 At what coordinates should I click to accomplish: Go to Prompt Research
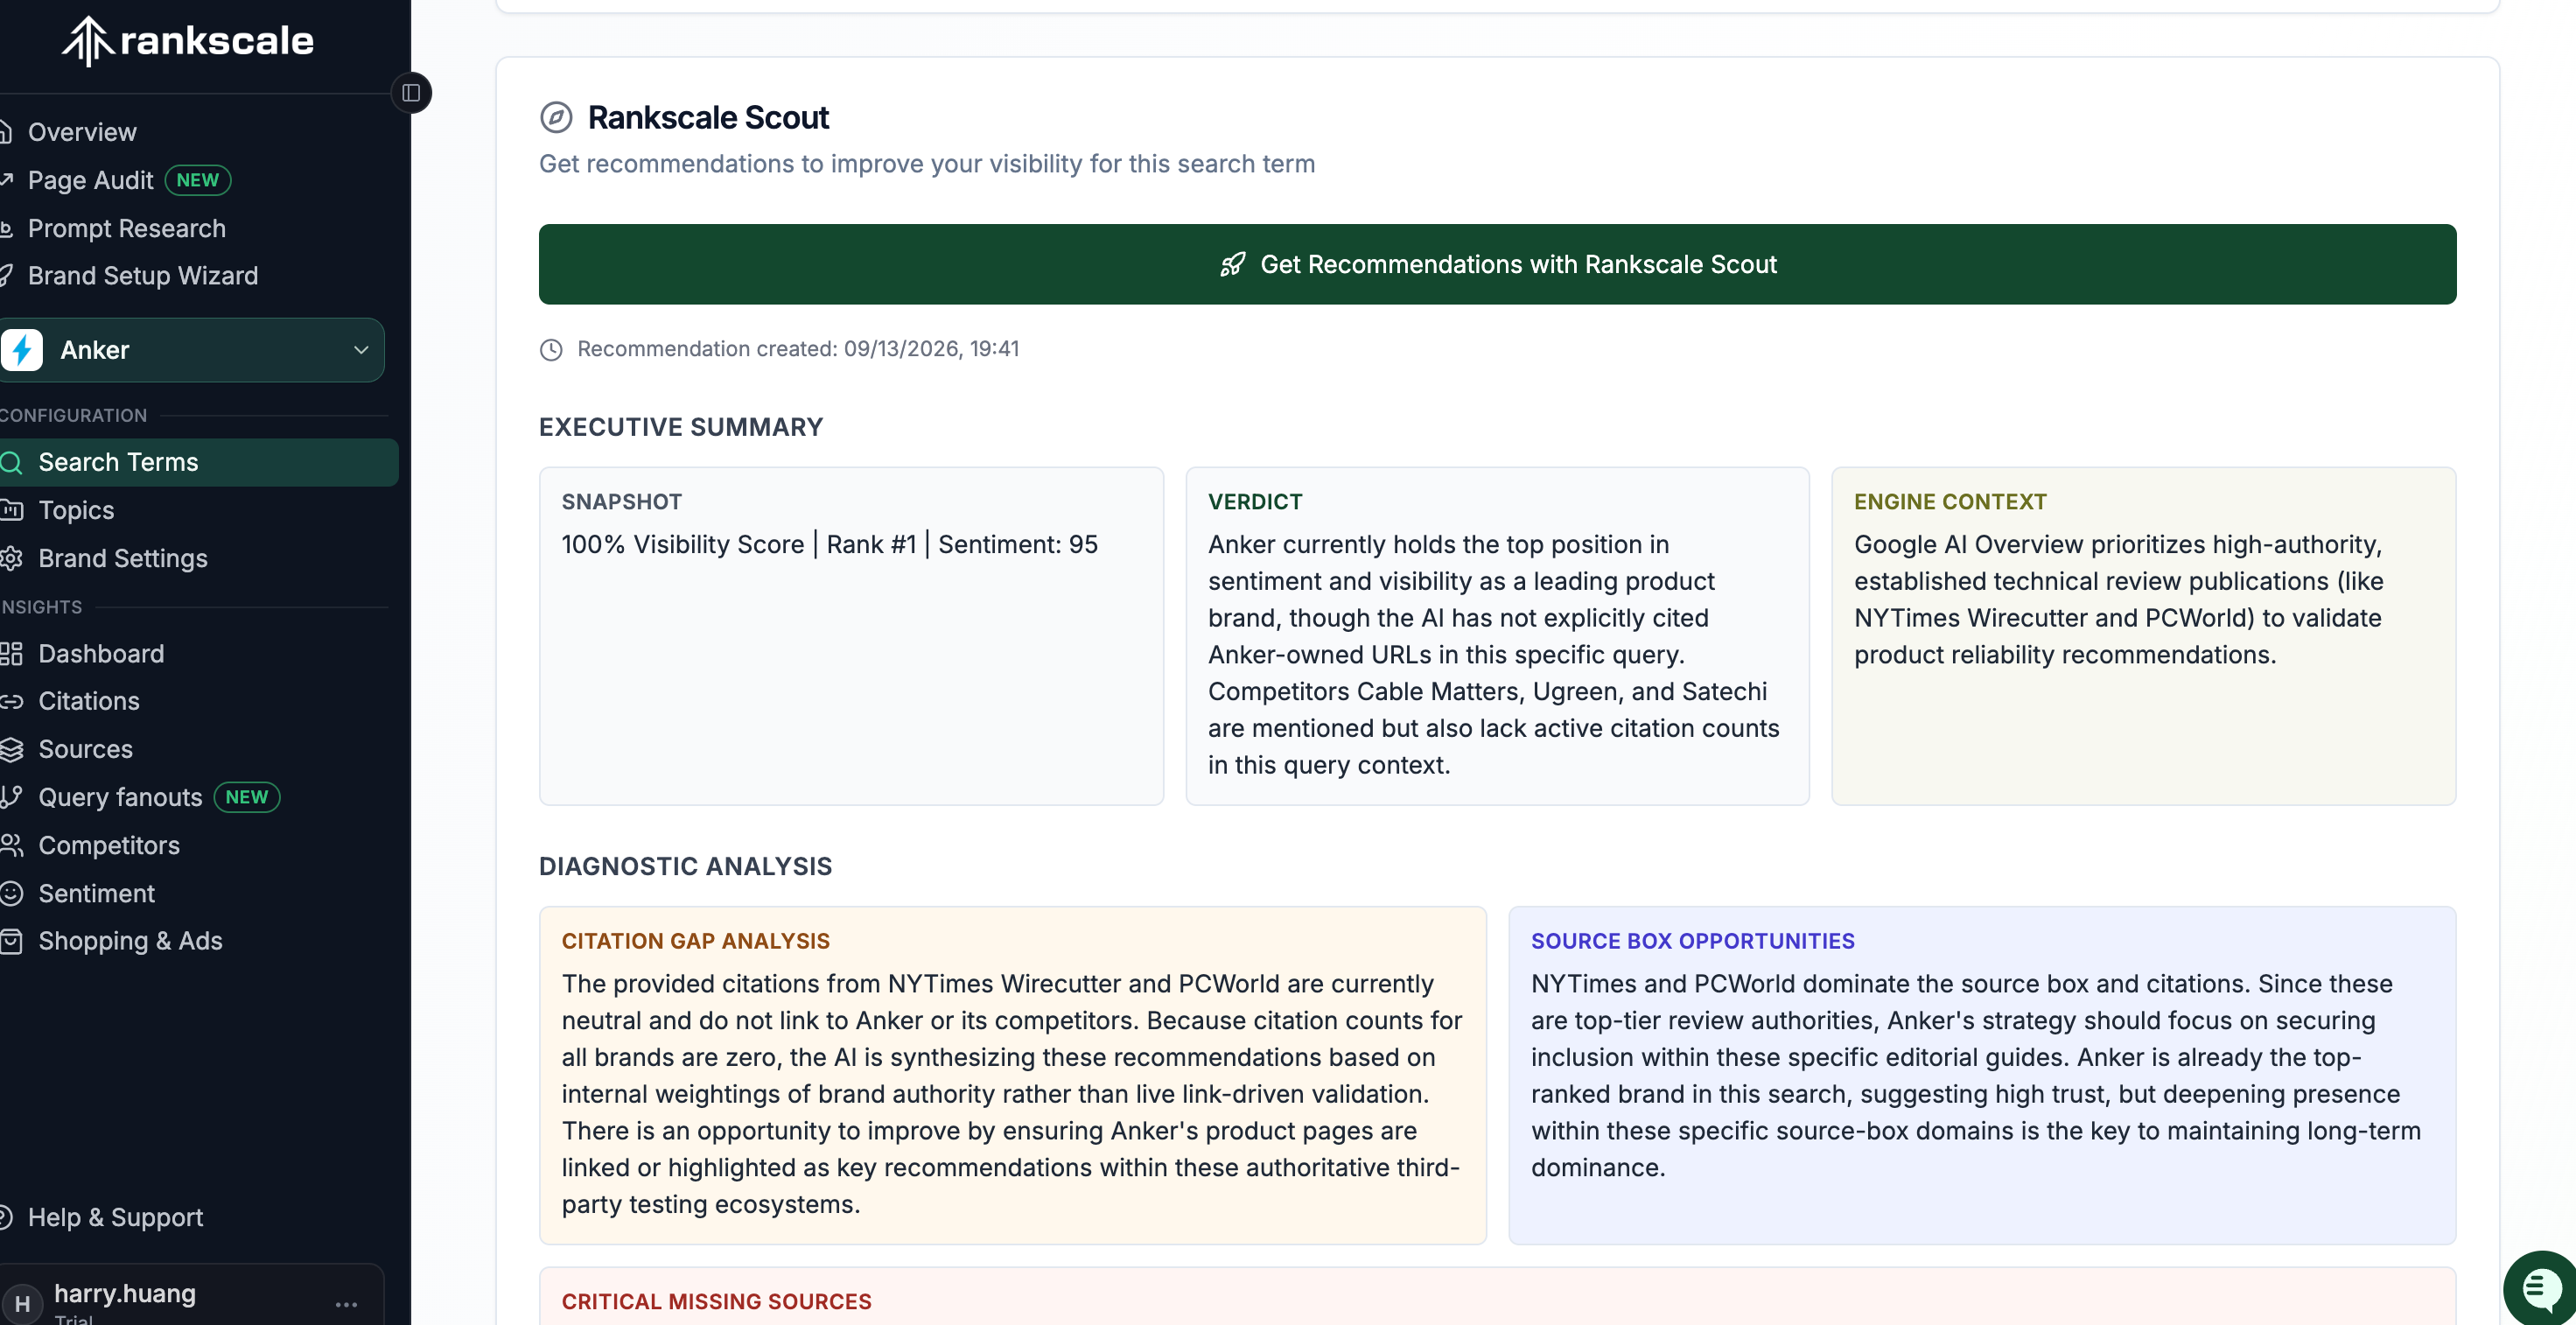(x=127, y=228)
